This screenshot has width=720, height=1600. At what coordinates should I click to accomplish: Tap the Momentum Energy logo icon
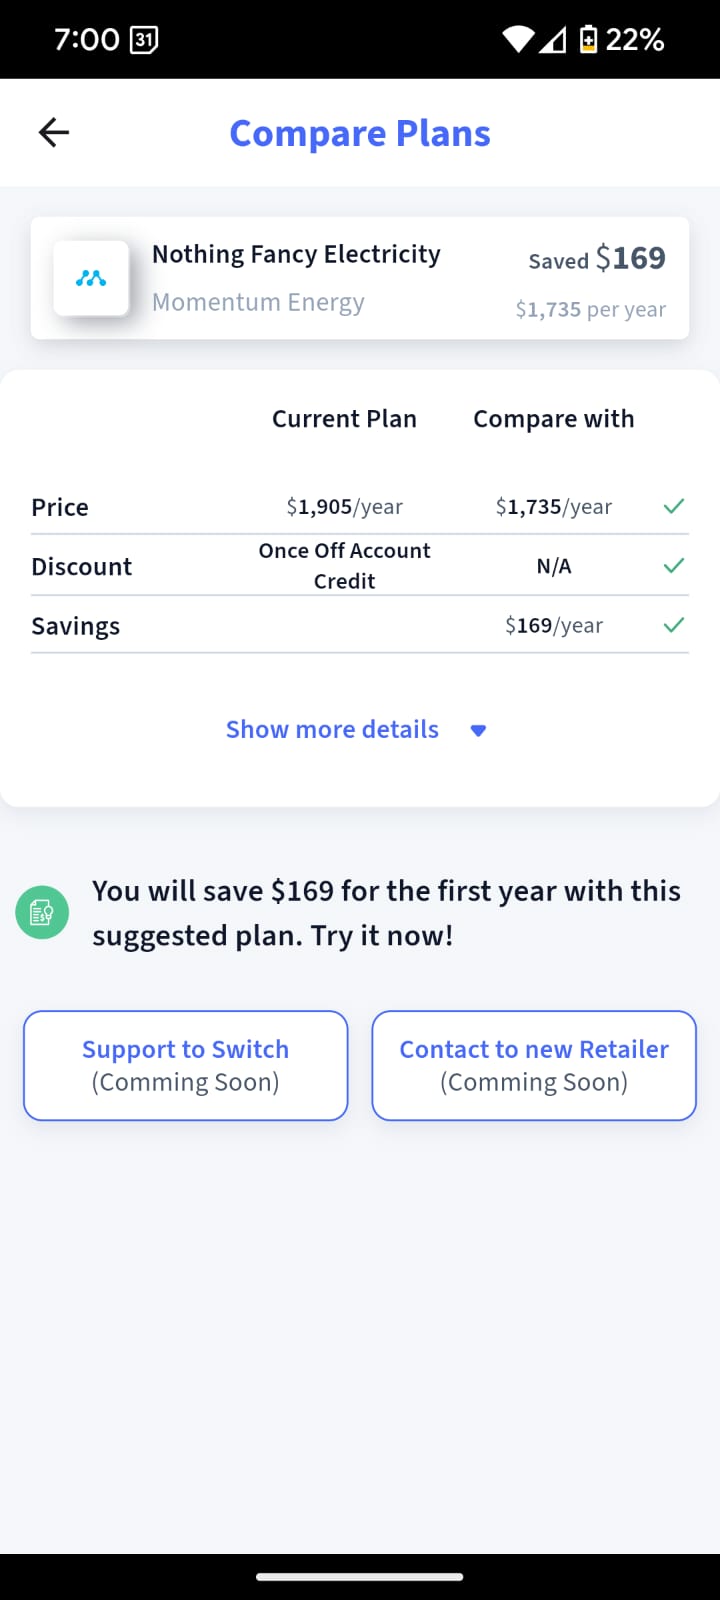tap(91, 279)
